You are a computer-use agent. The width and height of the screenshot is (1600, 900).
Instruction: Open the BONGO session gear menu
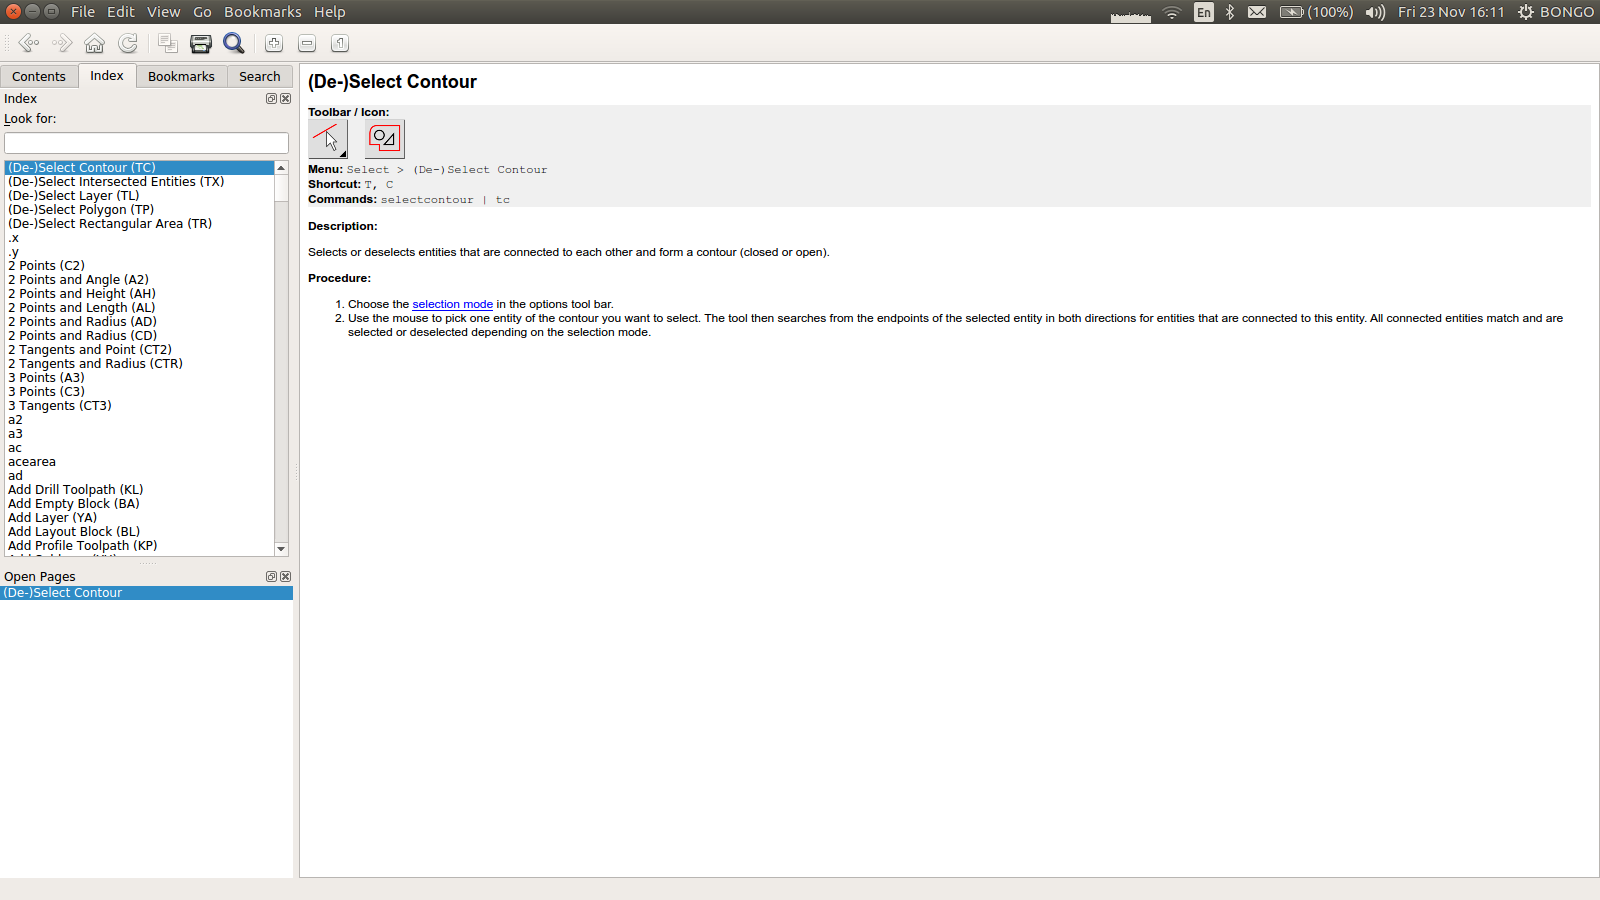[1556, 12]
